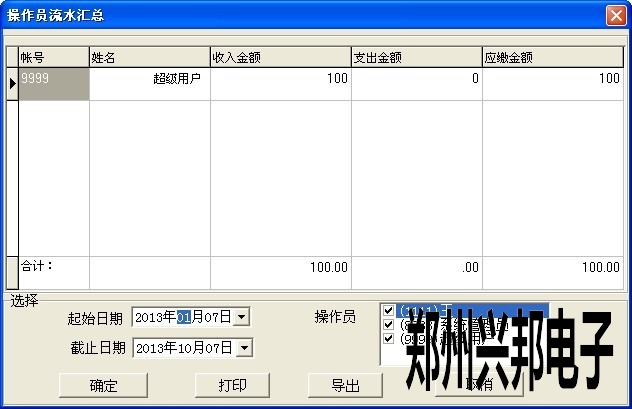Close the 操作员流水汇总 window
The height and width of the screenshot is (409, 632).
click(615, 15)
